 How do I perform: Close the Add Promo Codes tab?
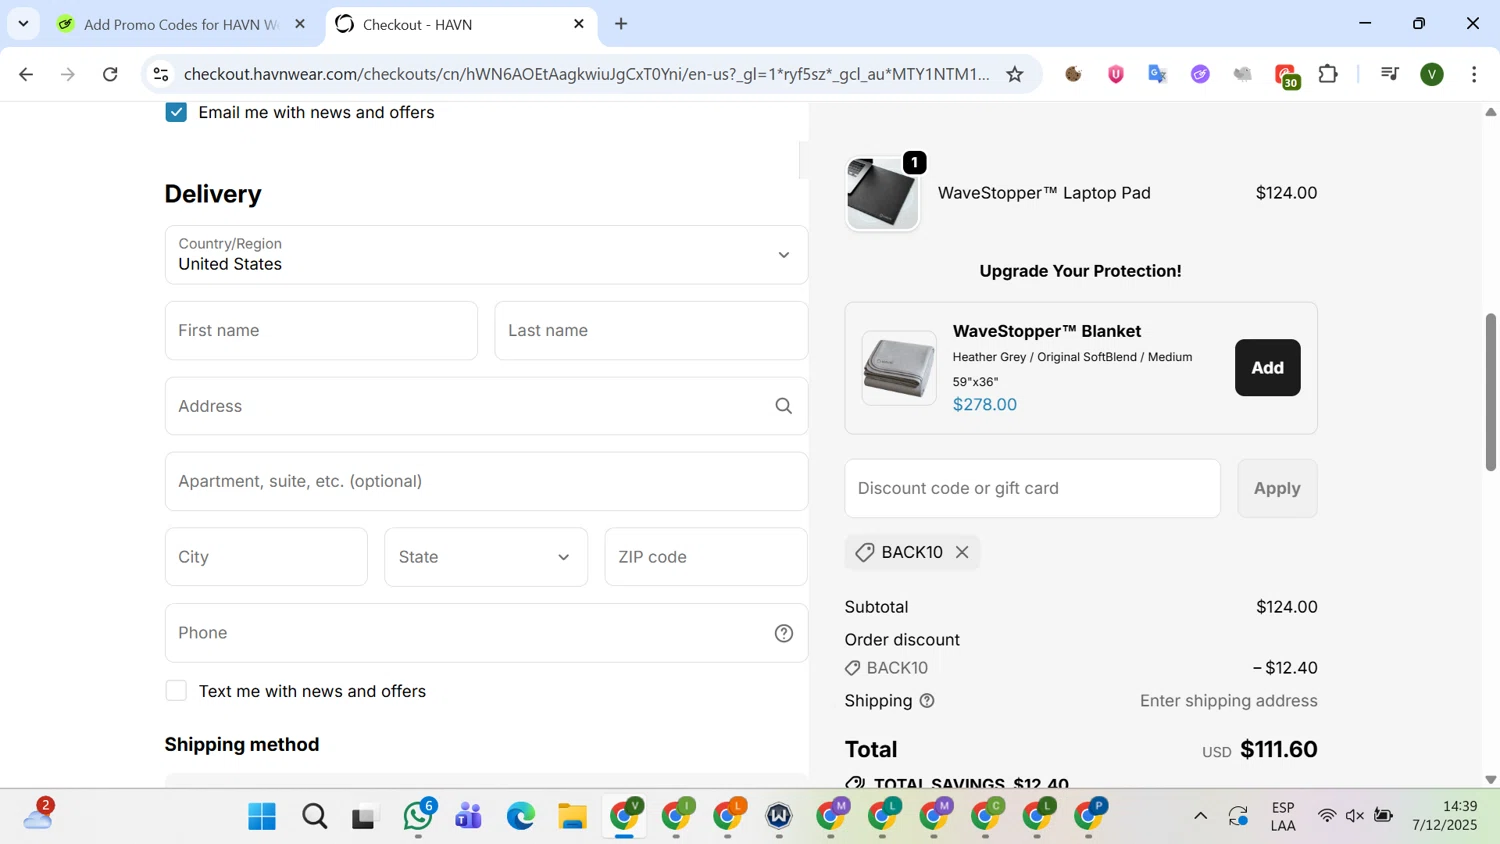[x=300, y=24]
